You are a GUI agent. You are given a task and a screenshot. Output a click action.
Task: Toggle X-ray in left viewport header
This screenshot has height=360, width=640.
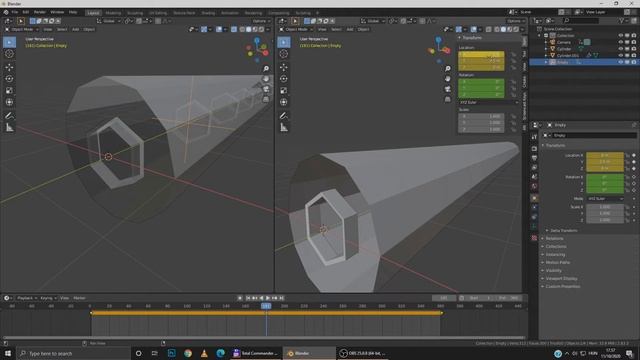click(x=234, y=29)
